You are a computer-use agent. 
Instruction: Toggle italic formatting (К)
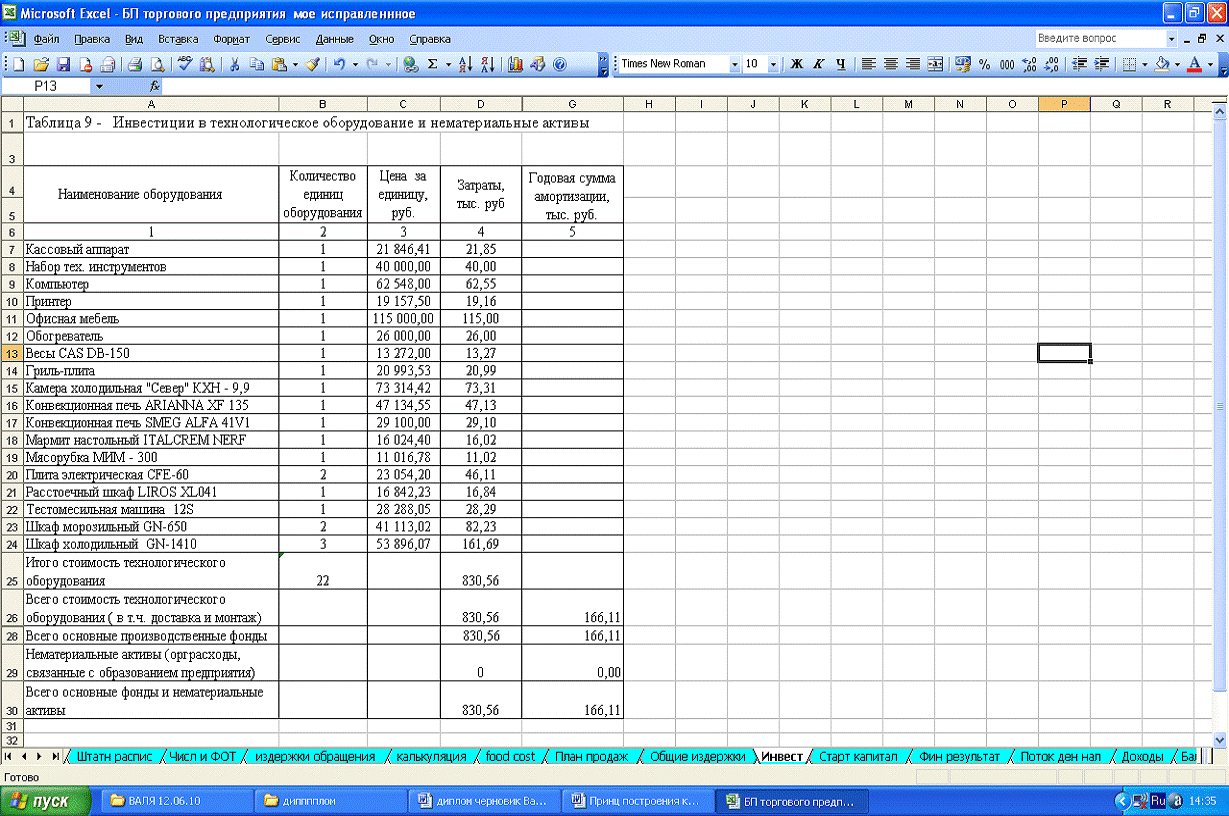pos(818,64)
